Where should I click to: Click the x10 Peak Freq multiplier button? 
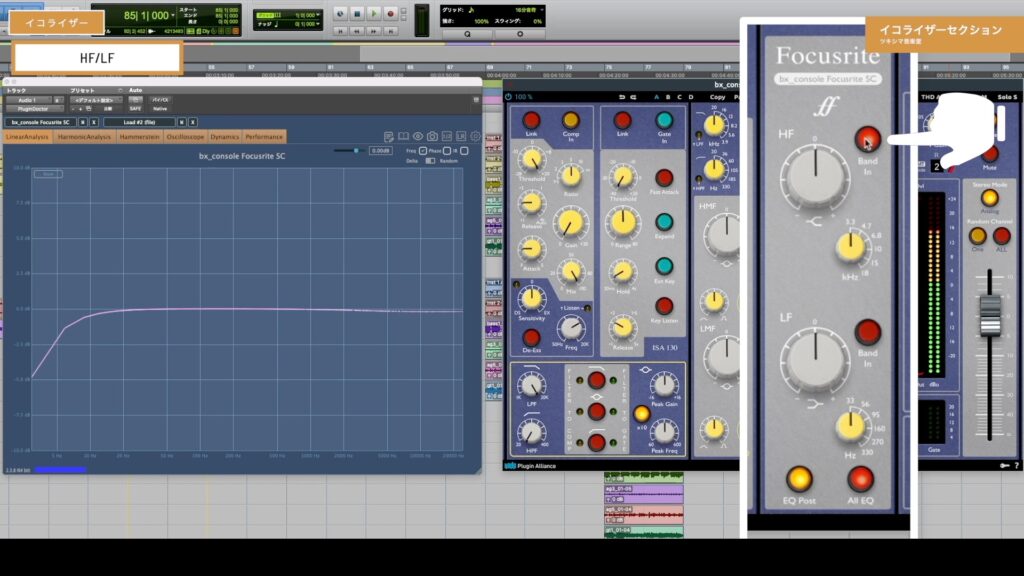click(x=641, y=413)
